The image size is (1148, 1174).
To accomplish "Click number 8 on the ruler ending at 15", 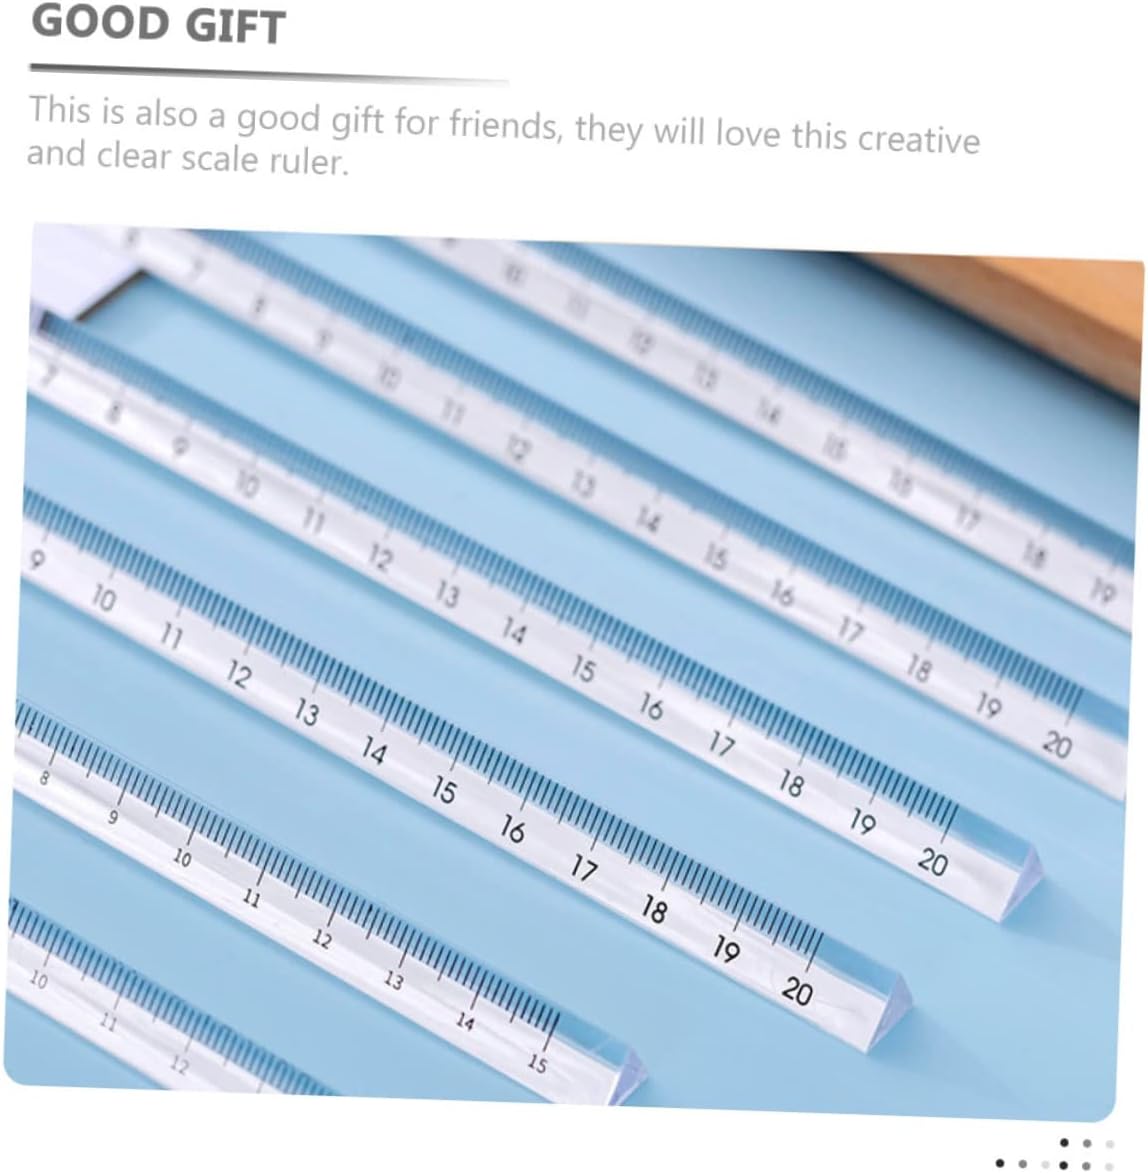I will 44,778.
